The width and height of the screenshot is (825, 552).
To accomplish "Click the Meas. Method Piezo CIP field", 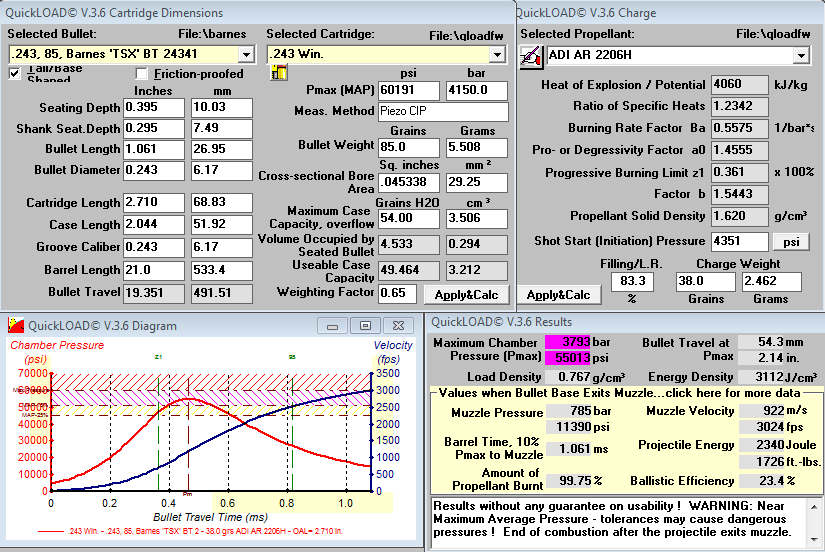I will [x=444, y=112].
